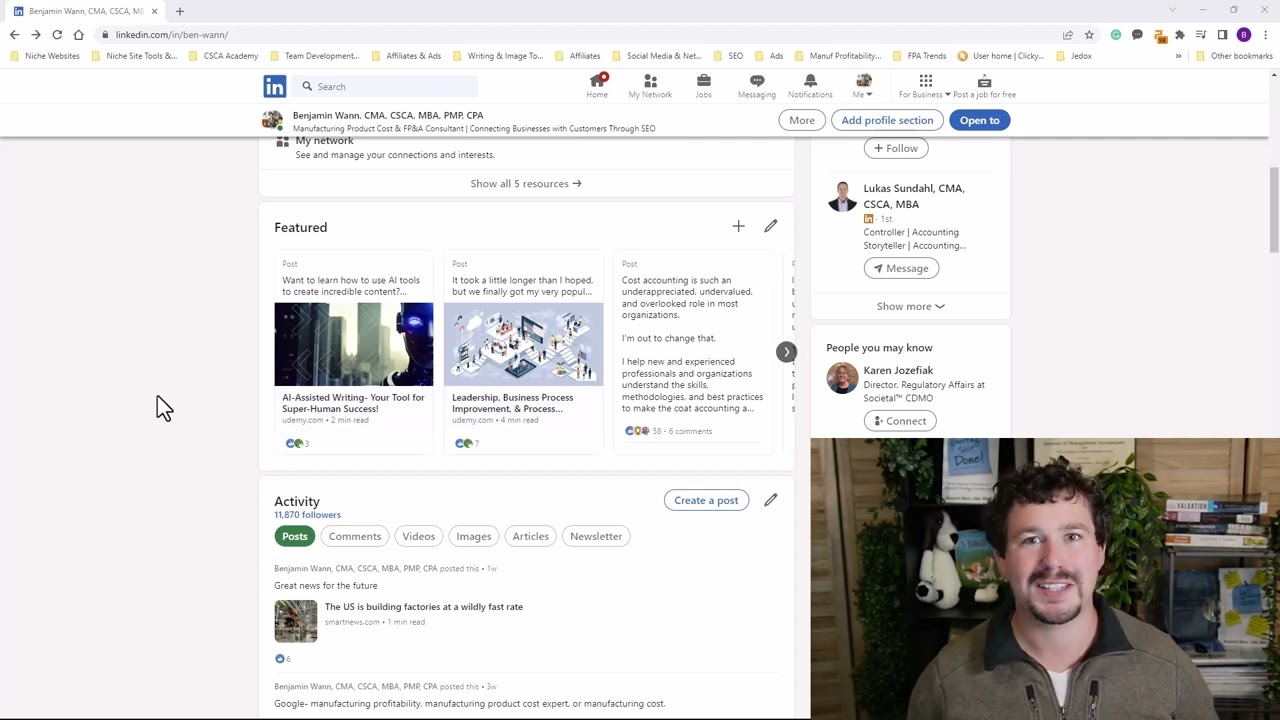Edit the Featured section pencil icon

(770, 226)
